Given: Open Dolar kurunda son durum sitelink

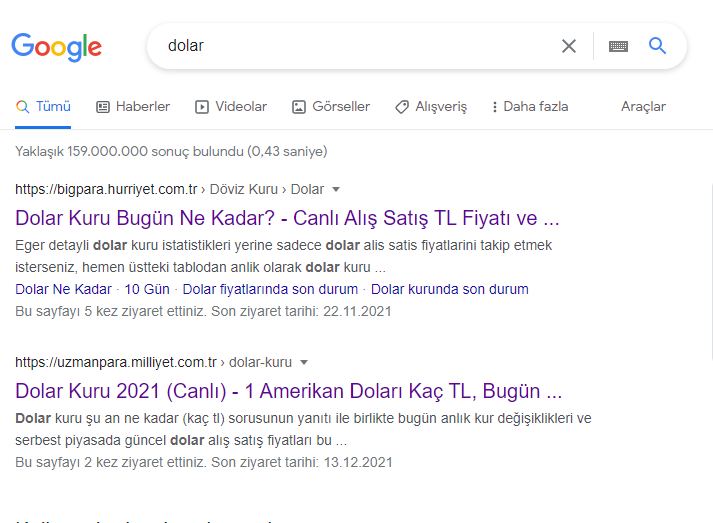Looking at the screenshot, I should pyautogui.click(x=450, y=289).
